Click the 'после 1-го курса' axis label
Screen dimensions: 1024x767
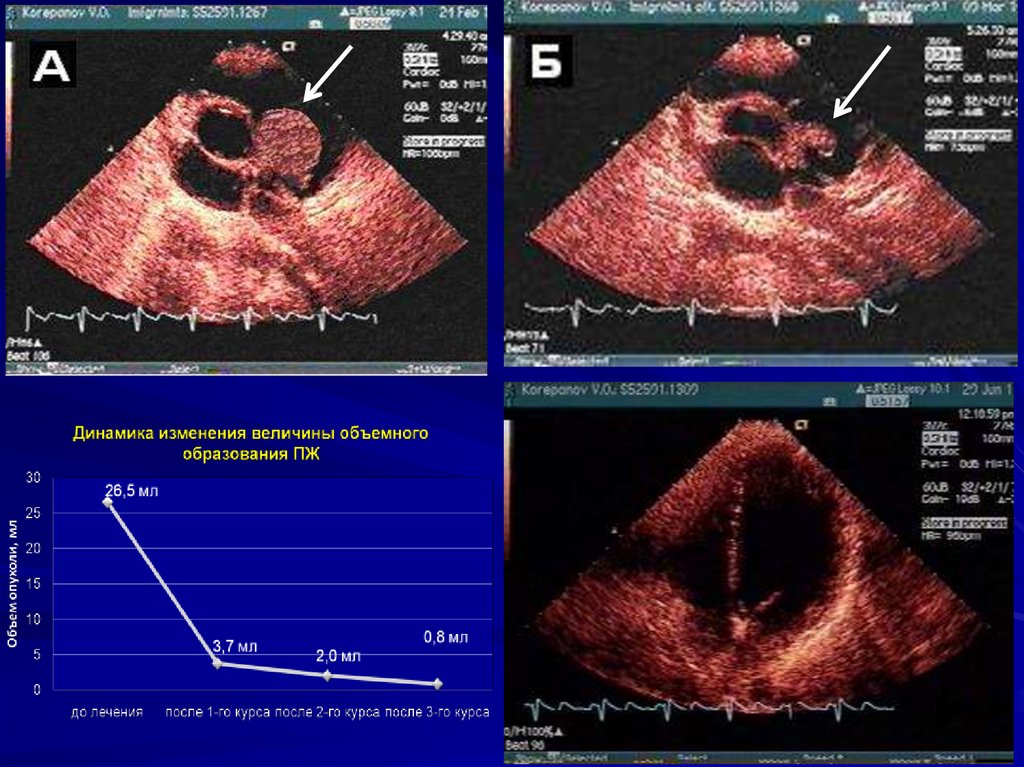217,711
